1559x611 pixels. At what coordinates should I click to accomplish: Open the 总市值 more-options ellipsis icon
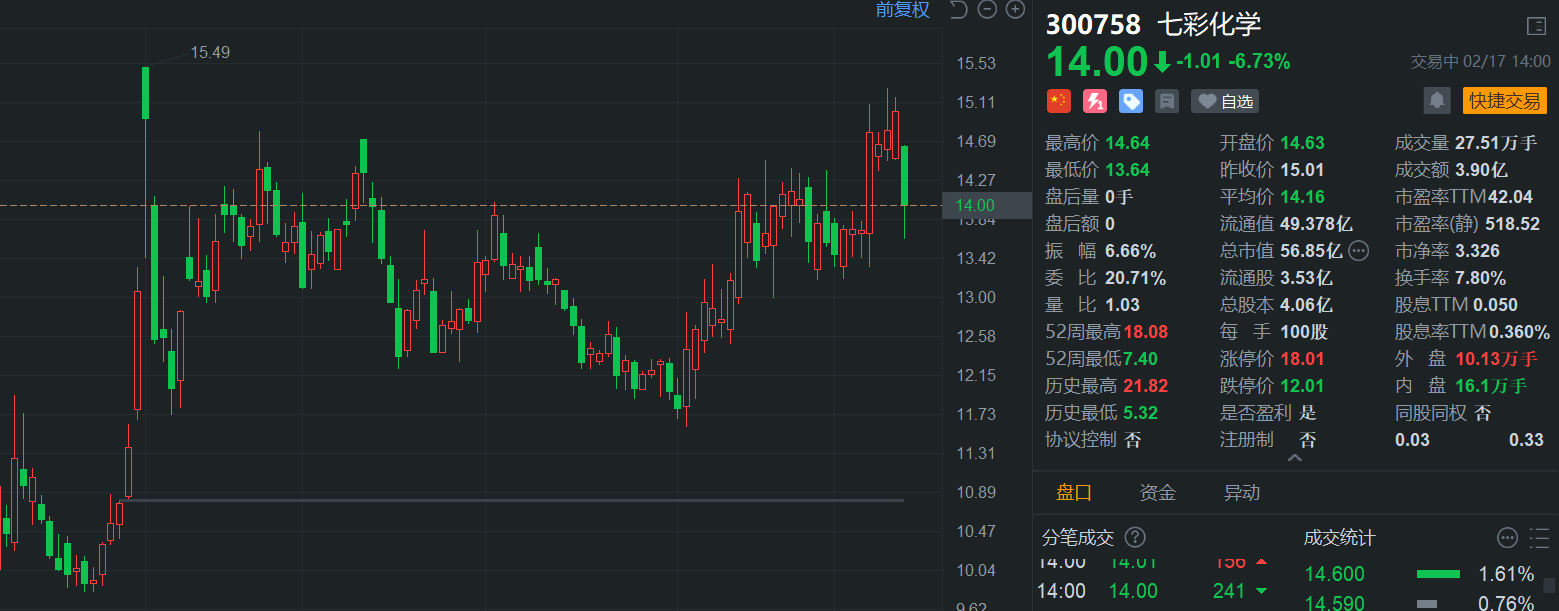pos(1358,250)
